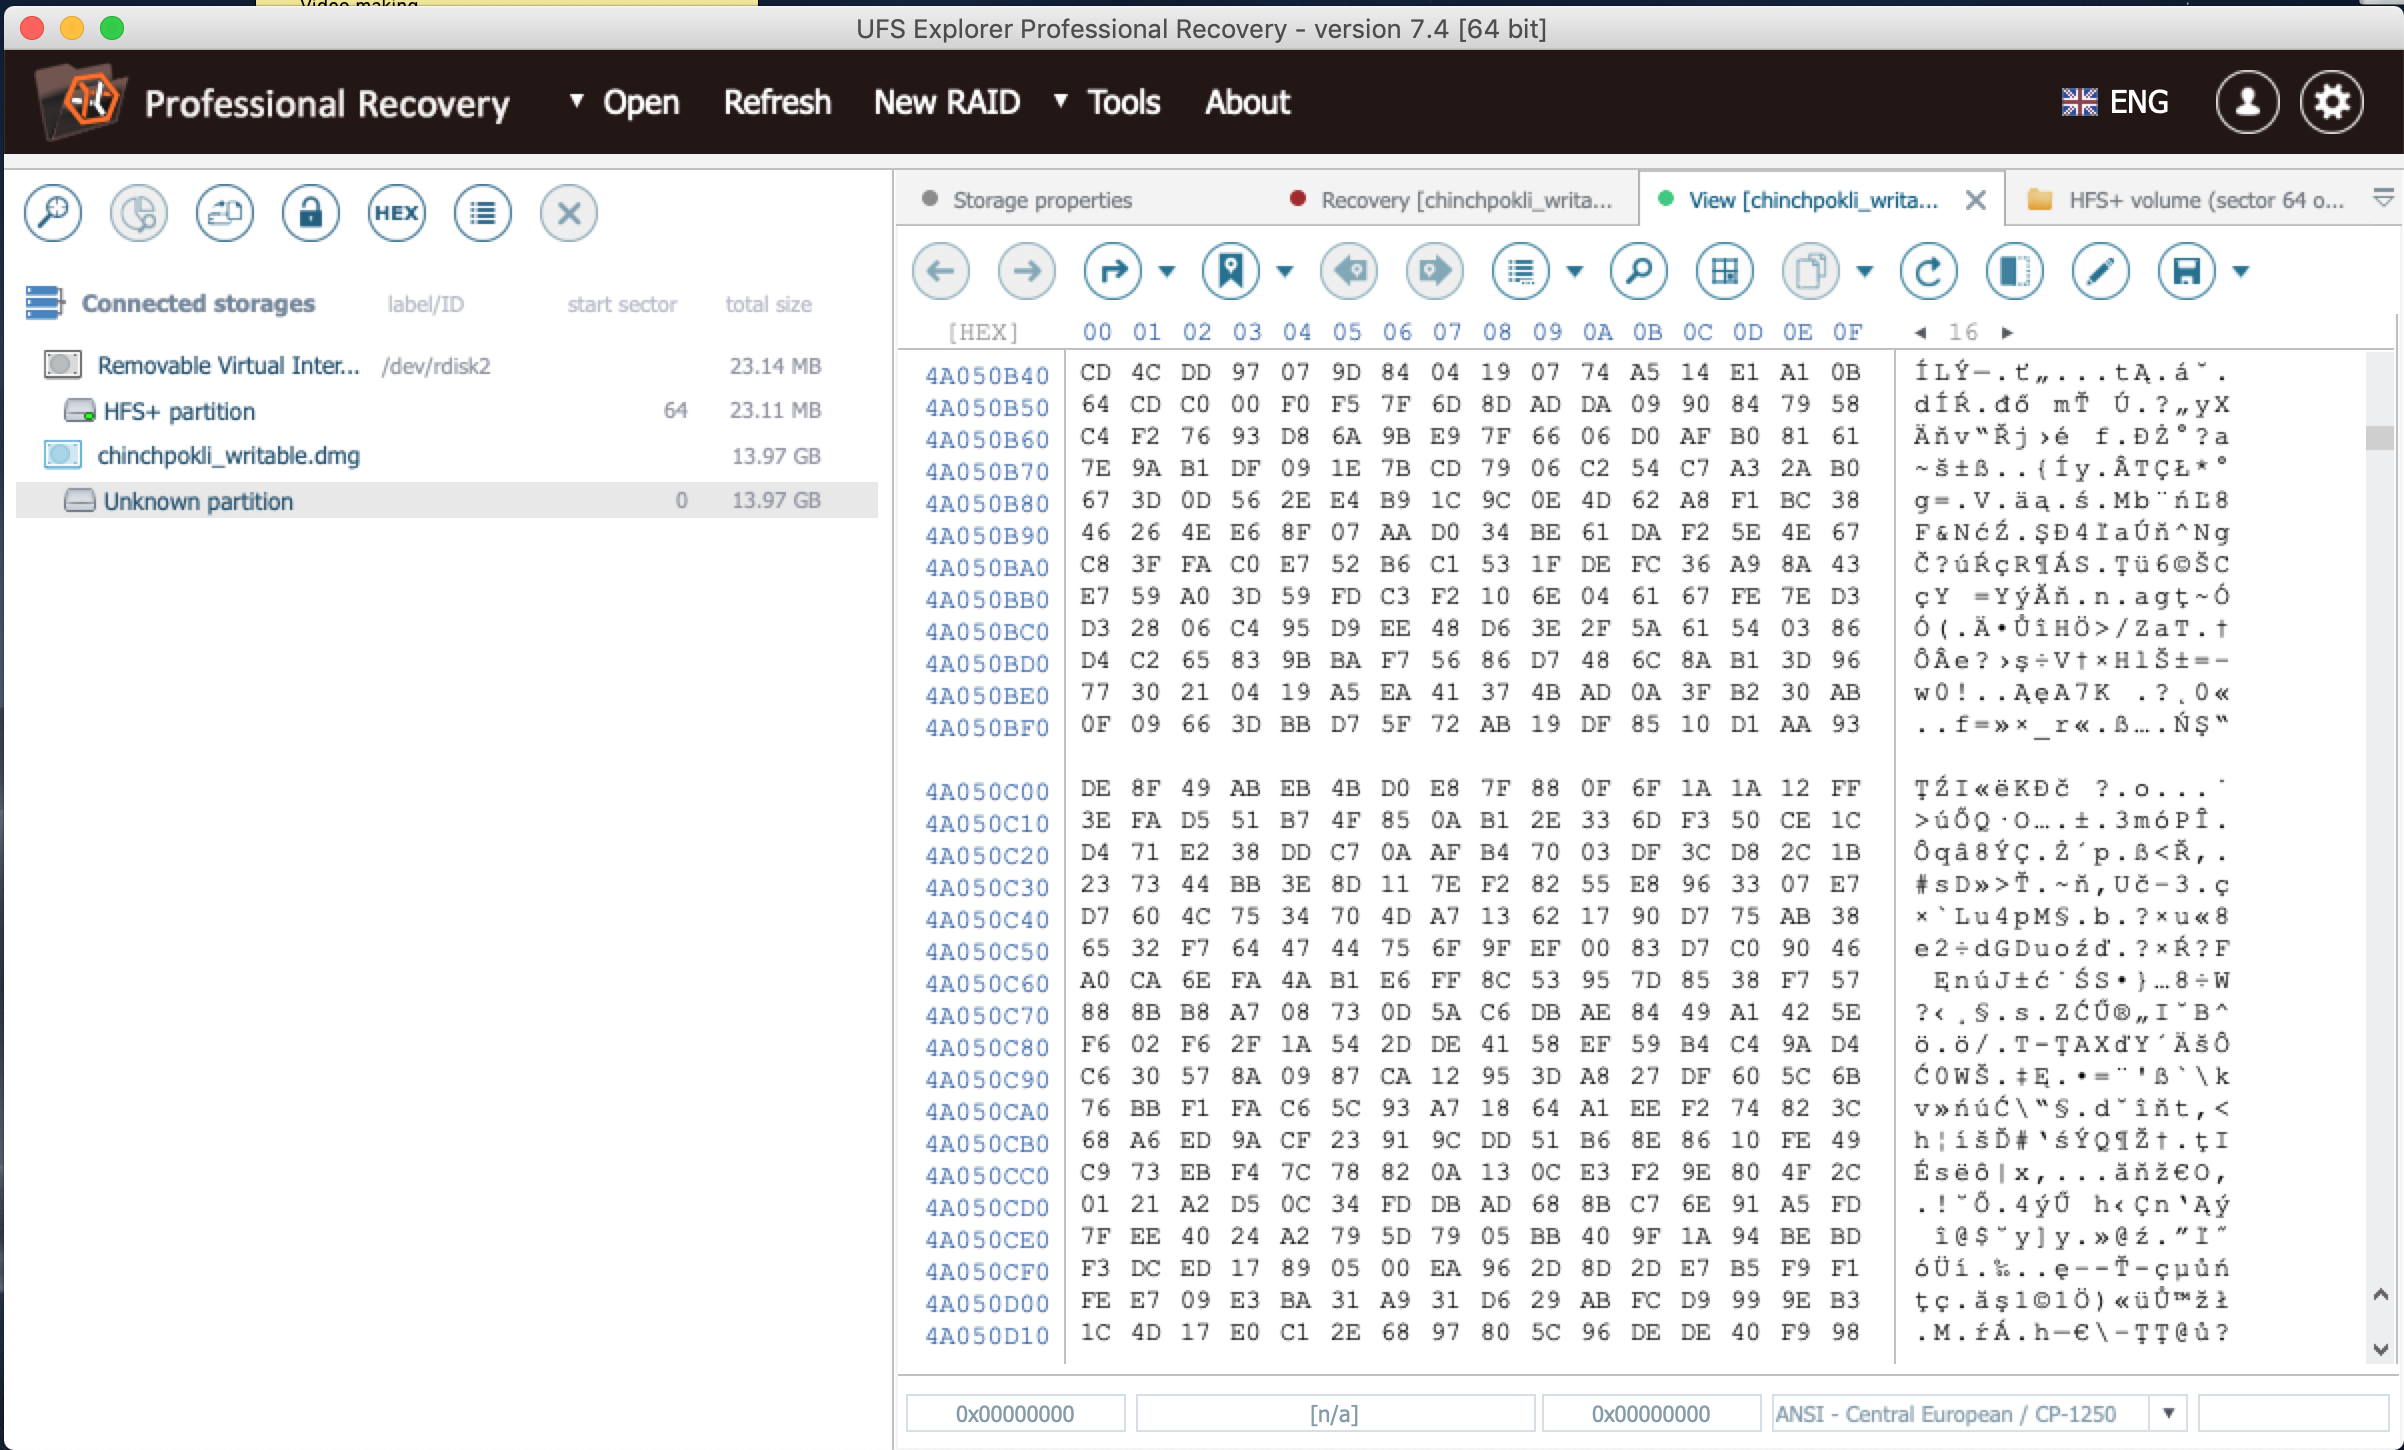Click Refresh in the top menu
This screenshot has width=2404, height=1450.
pyautogui.click(x=777, y=102)
